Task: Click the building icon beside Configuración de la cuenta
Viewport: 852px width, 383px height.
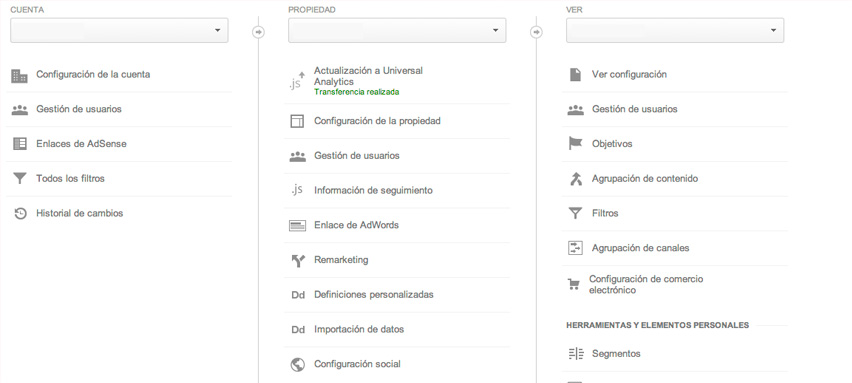Action: pos(20,76)
